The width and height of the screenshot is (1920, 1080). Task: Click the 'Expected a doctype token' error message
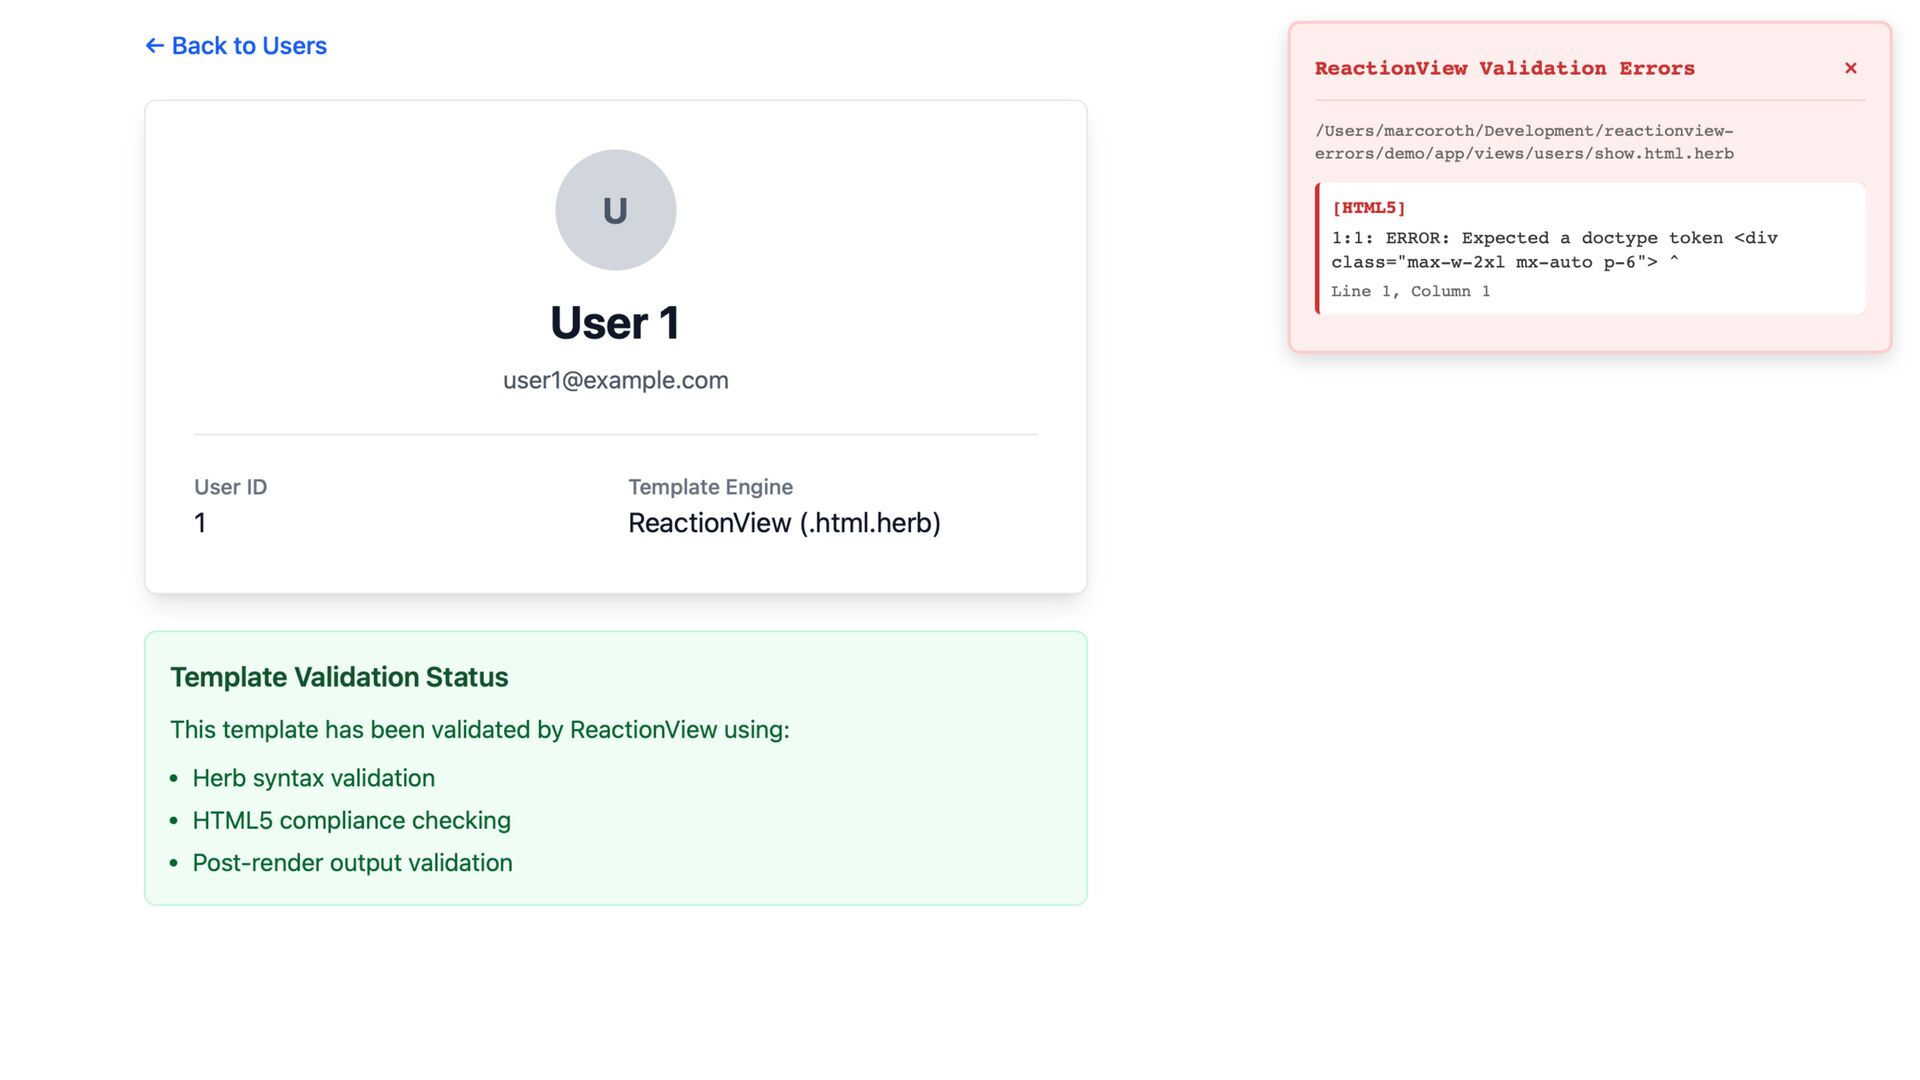point(1554,250)
